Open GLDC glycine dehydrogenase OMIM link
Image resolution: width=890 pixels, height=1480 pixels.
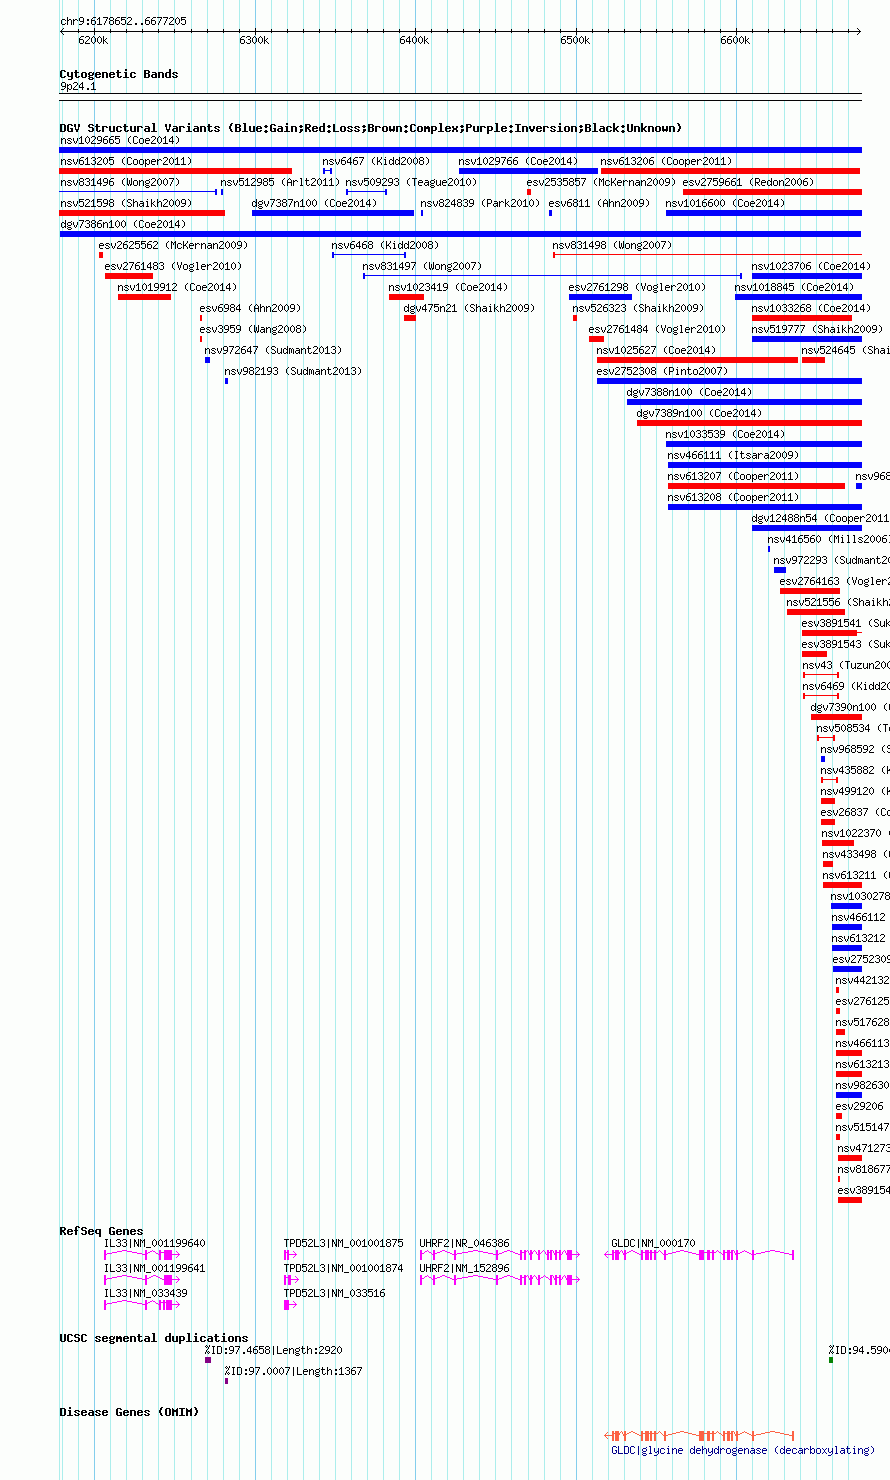(743, 1450)
